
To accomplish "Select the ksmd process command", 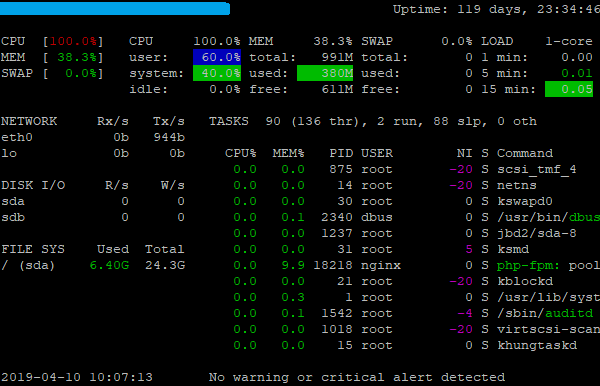I will pos(513,249).
